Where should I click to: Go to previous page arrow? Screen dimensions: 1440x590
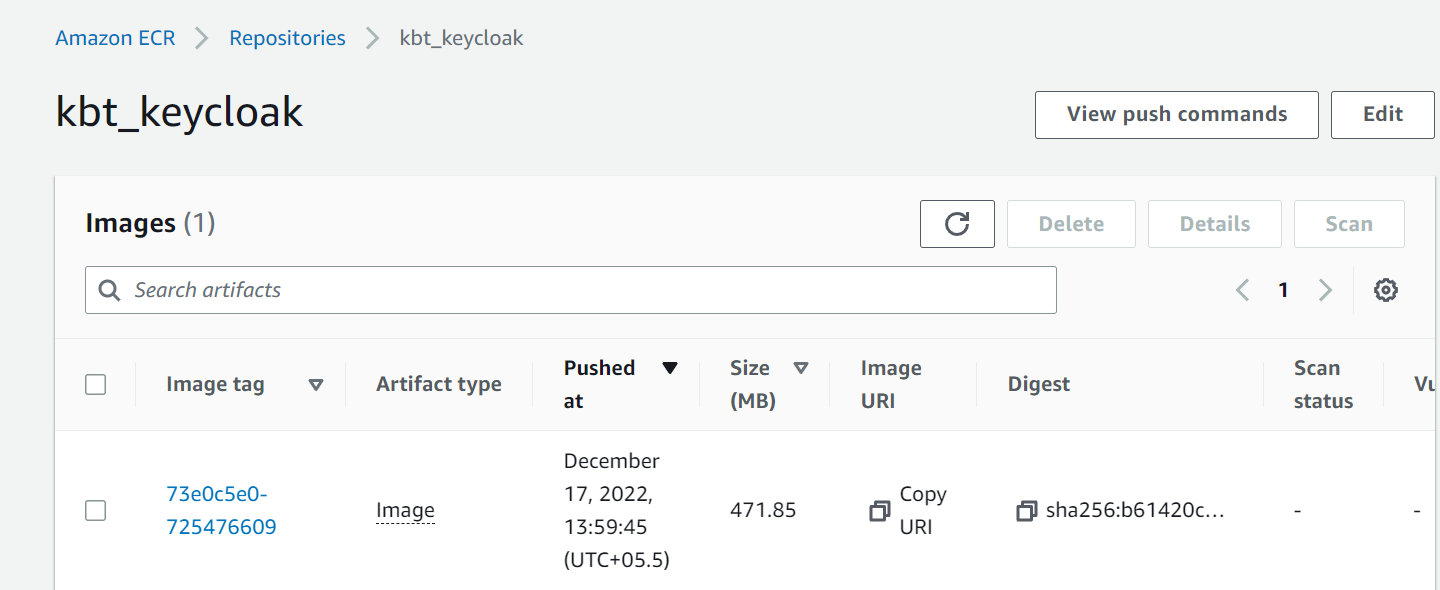1242,290
